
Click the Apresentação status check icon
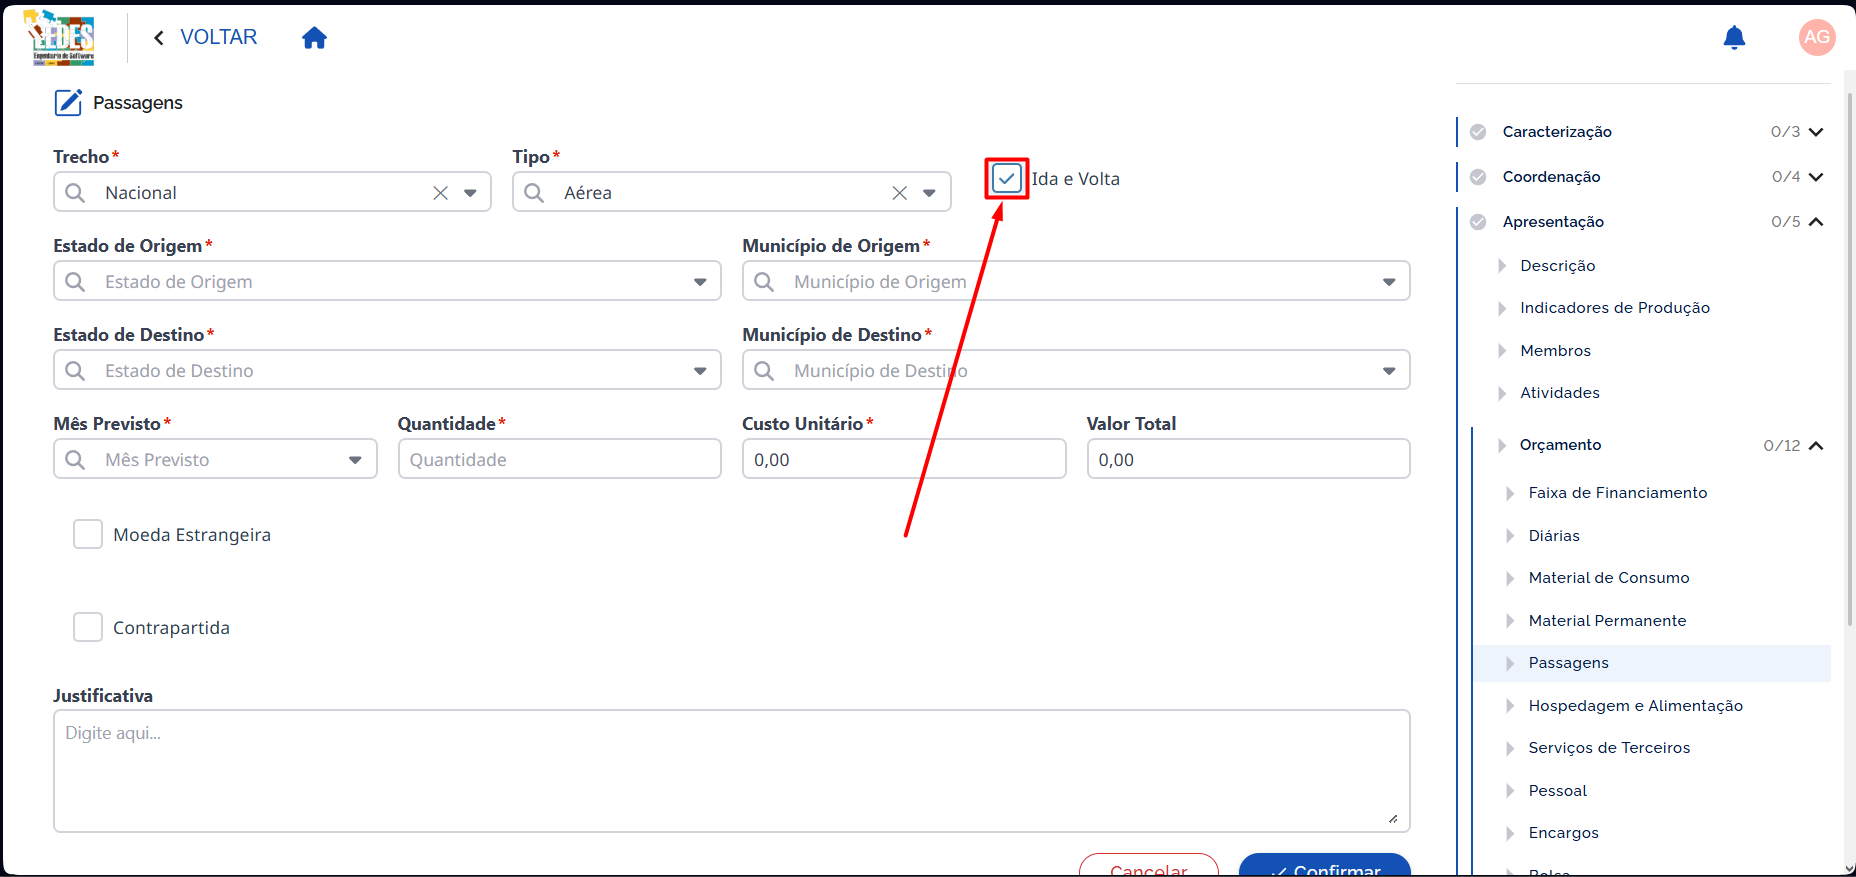pos(1478,222)
